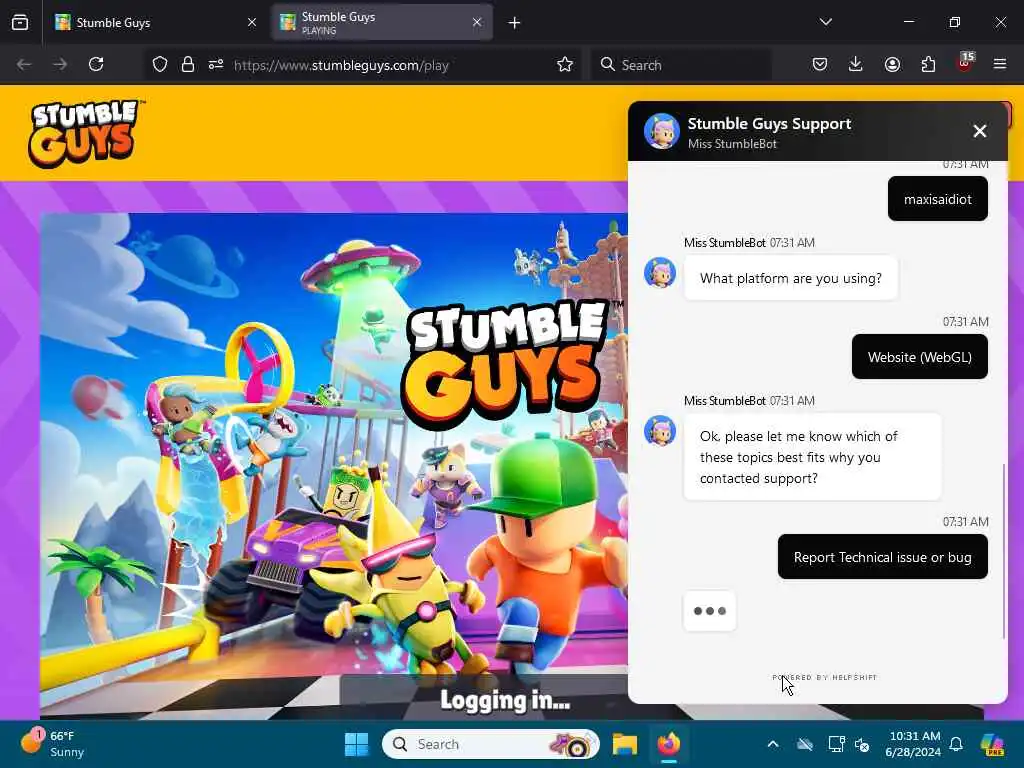Click the 'which of these topics' bot message

coord(812,457)
